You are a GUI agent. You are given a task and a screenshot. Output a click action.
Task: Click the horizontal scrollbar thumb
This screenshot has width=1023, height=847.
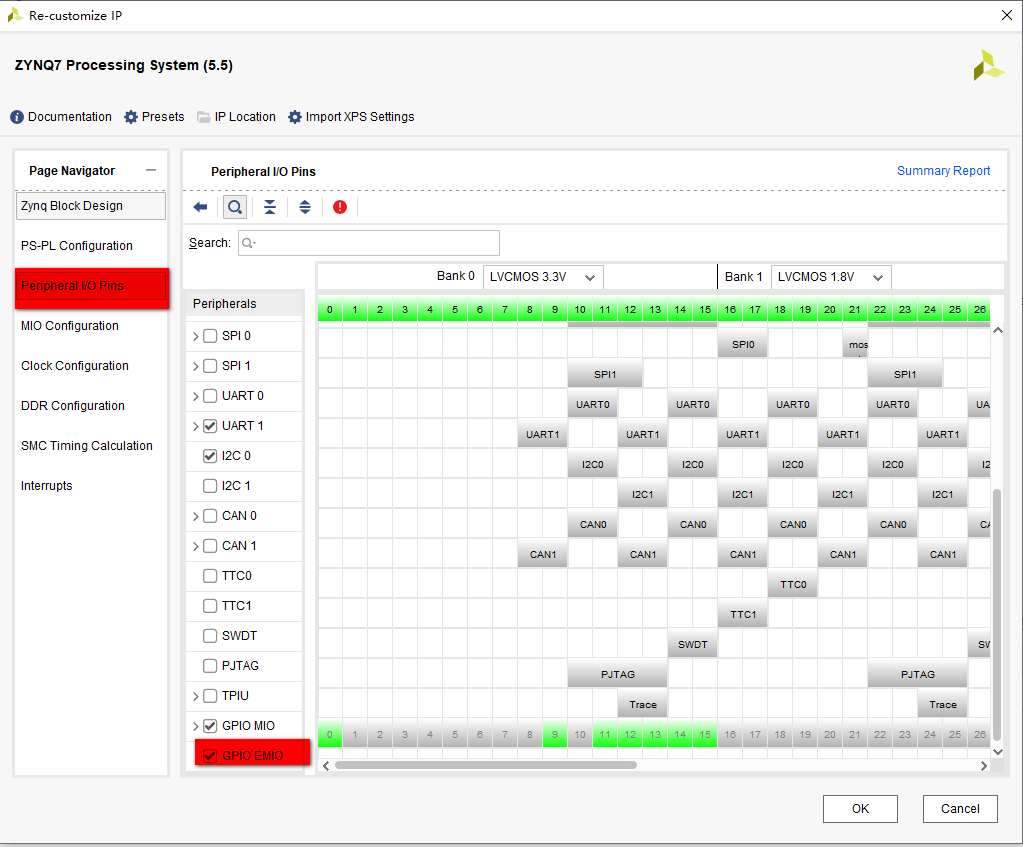click(x=485, y=765)
